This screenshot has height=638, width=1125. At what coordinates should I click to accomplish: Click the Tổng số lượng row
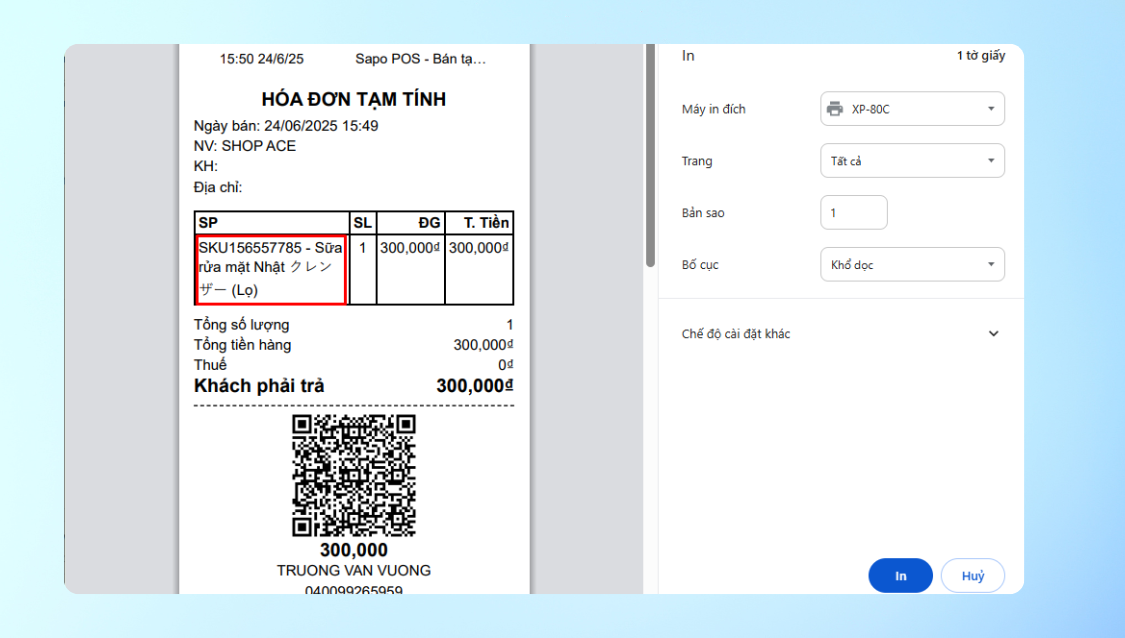point(354,324)
